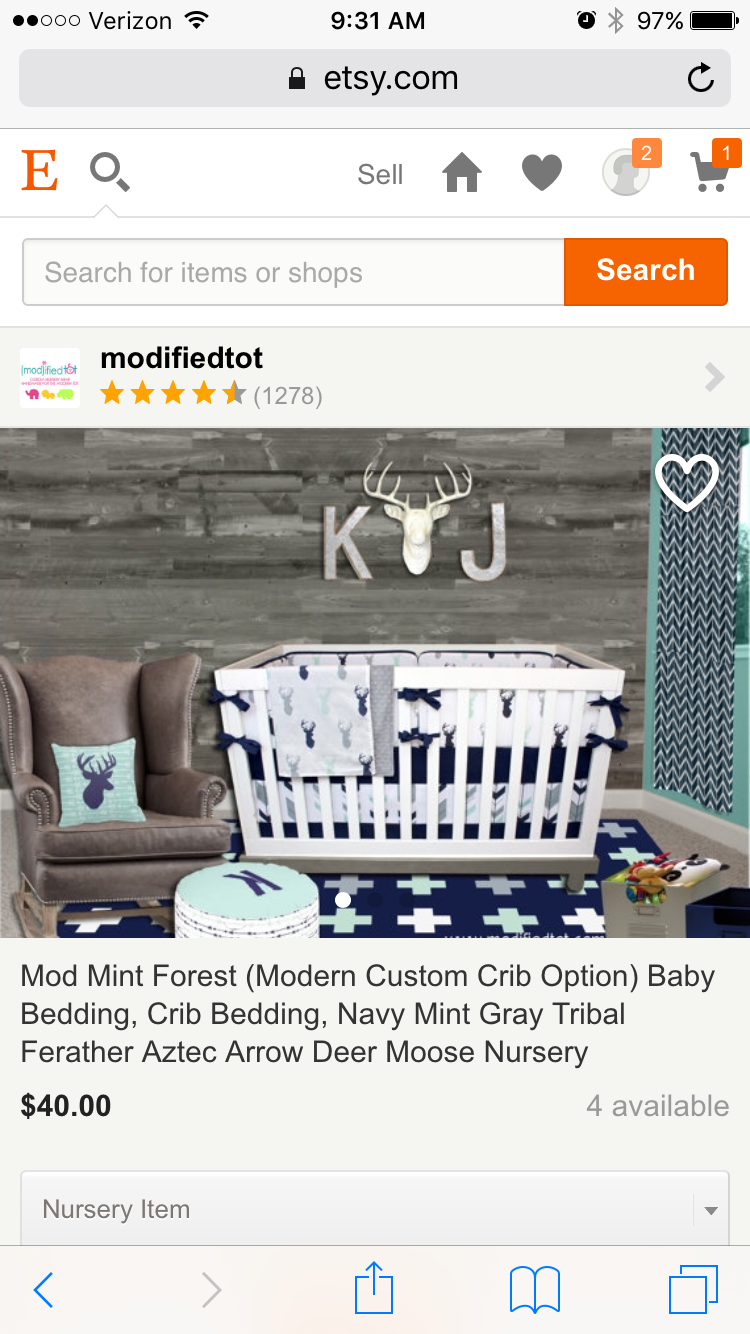Open profile avatar with notifications
The image size is (750, 1334).
tap(627, 171)
